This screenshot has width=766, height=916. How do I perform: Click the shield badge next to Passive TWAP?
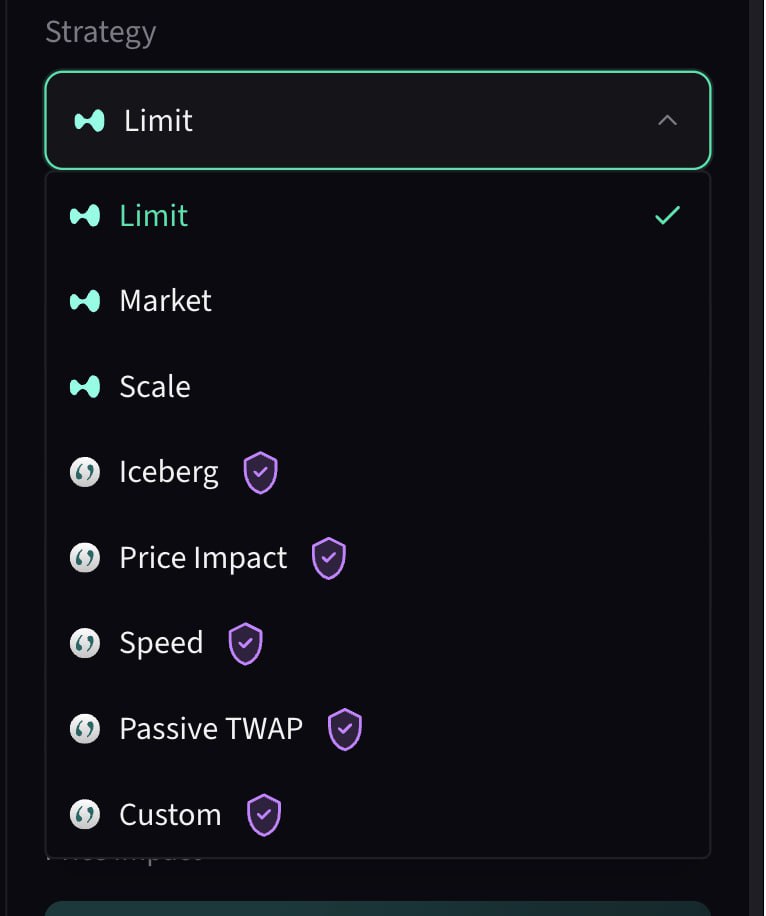coord(344,729)
